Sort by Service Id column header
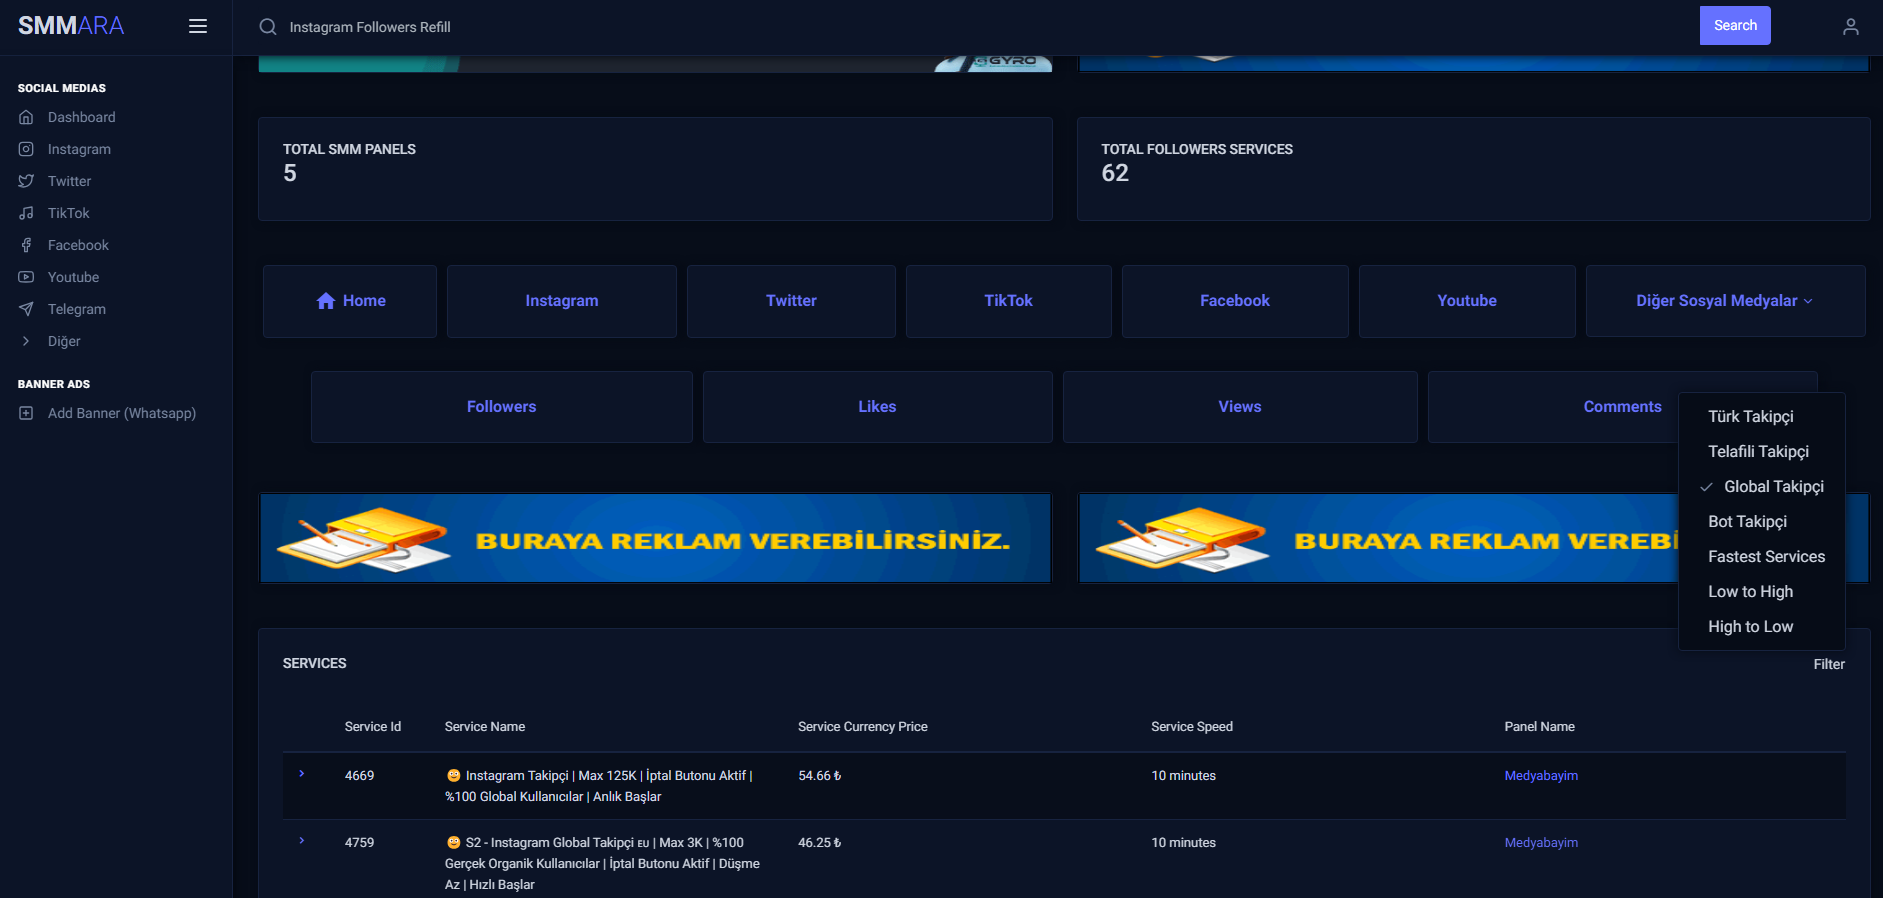This screenshot has height=898, width=1883. click(x=373, y=727)
